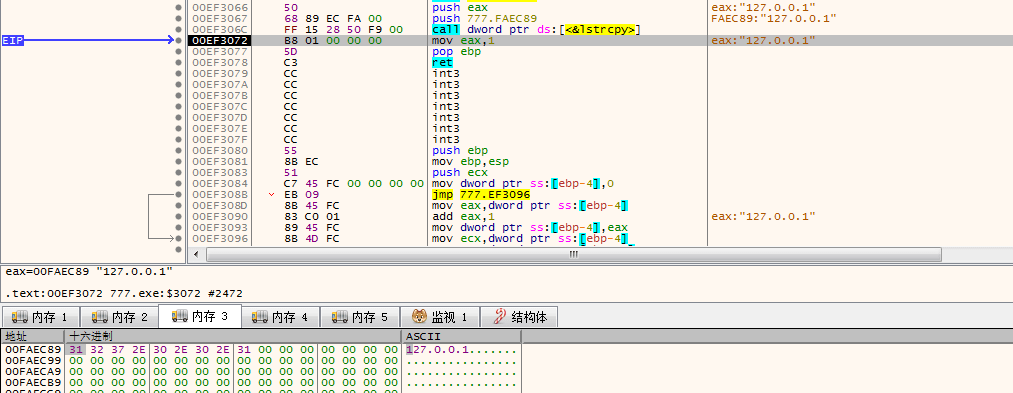Screen dimensions: 1013x393
Task: Switch to the 内存 2 tab
Action: pos(121,317)
